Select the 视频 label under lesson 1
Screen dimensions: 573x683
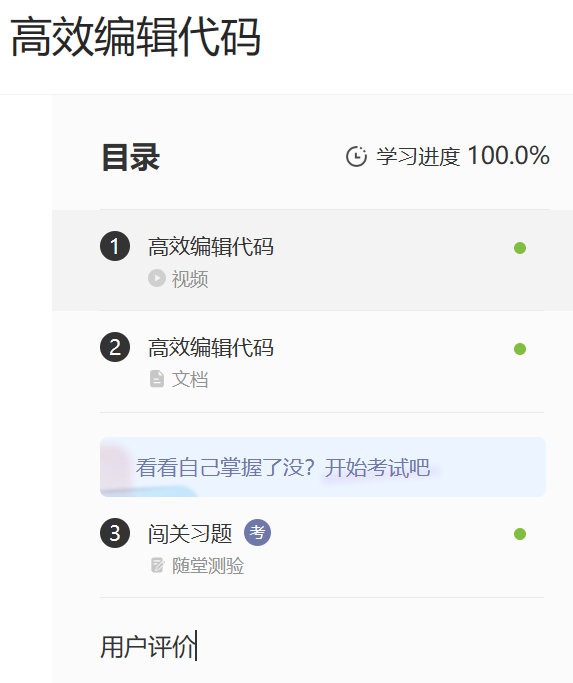(x=190, y=279)
